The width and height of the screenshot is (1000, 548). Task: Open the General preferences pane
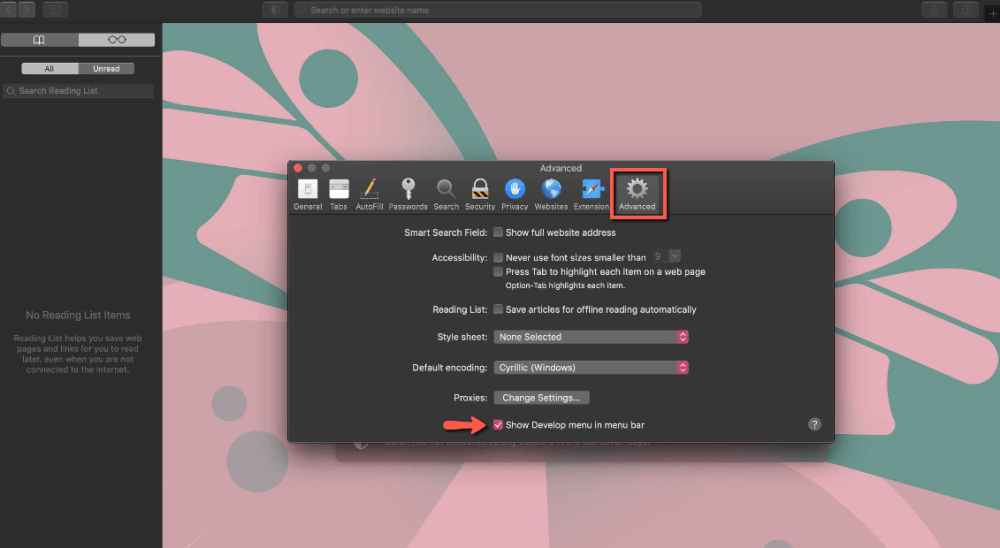[307, 194]
